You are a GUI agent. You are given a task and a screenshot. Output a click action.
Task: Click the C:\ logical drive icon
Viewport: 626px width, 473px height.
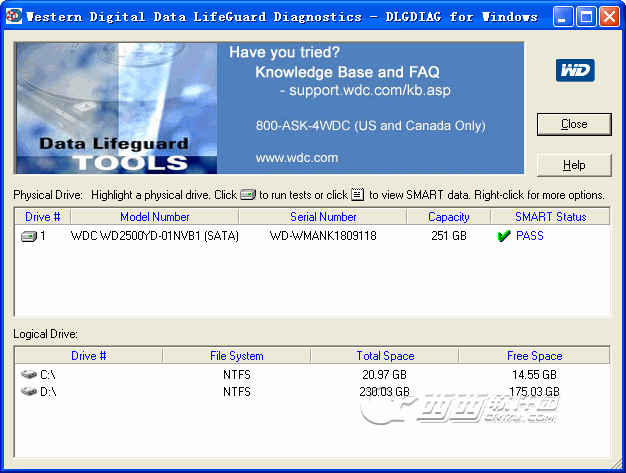pos(29,374)
